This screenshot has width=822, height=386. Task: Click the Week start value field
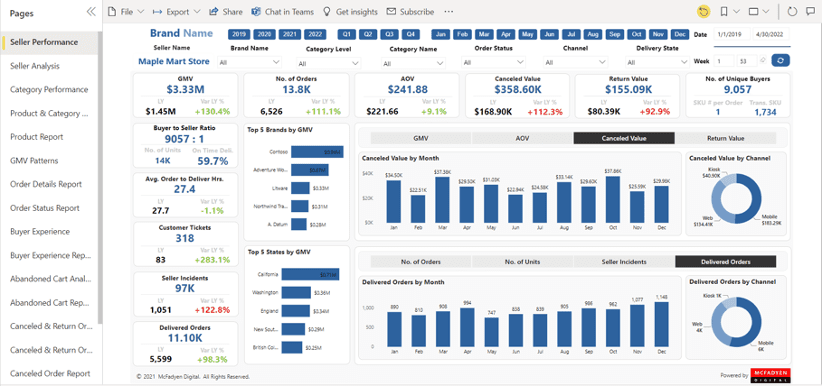coord(723,61)
